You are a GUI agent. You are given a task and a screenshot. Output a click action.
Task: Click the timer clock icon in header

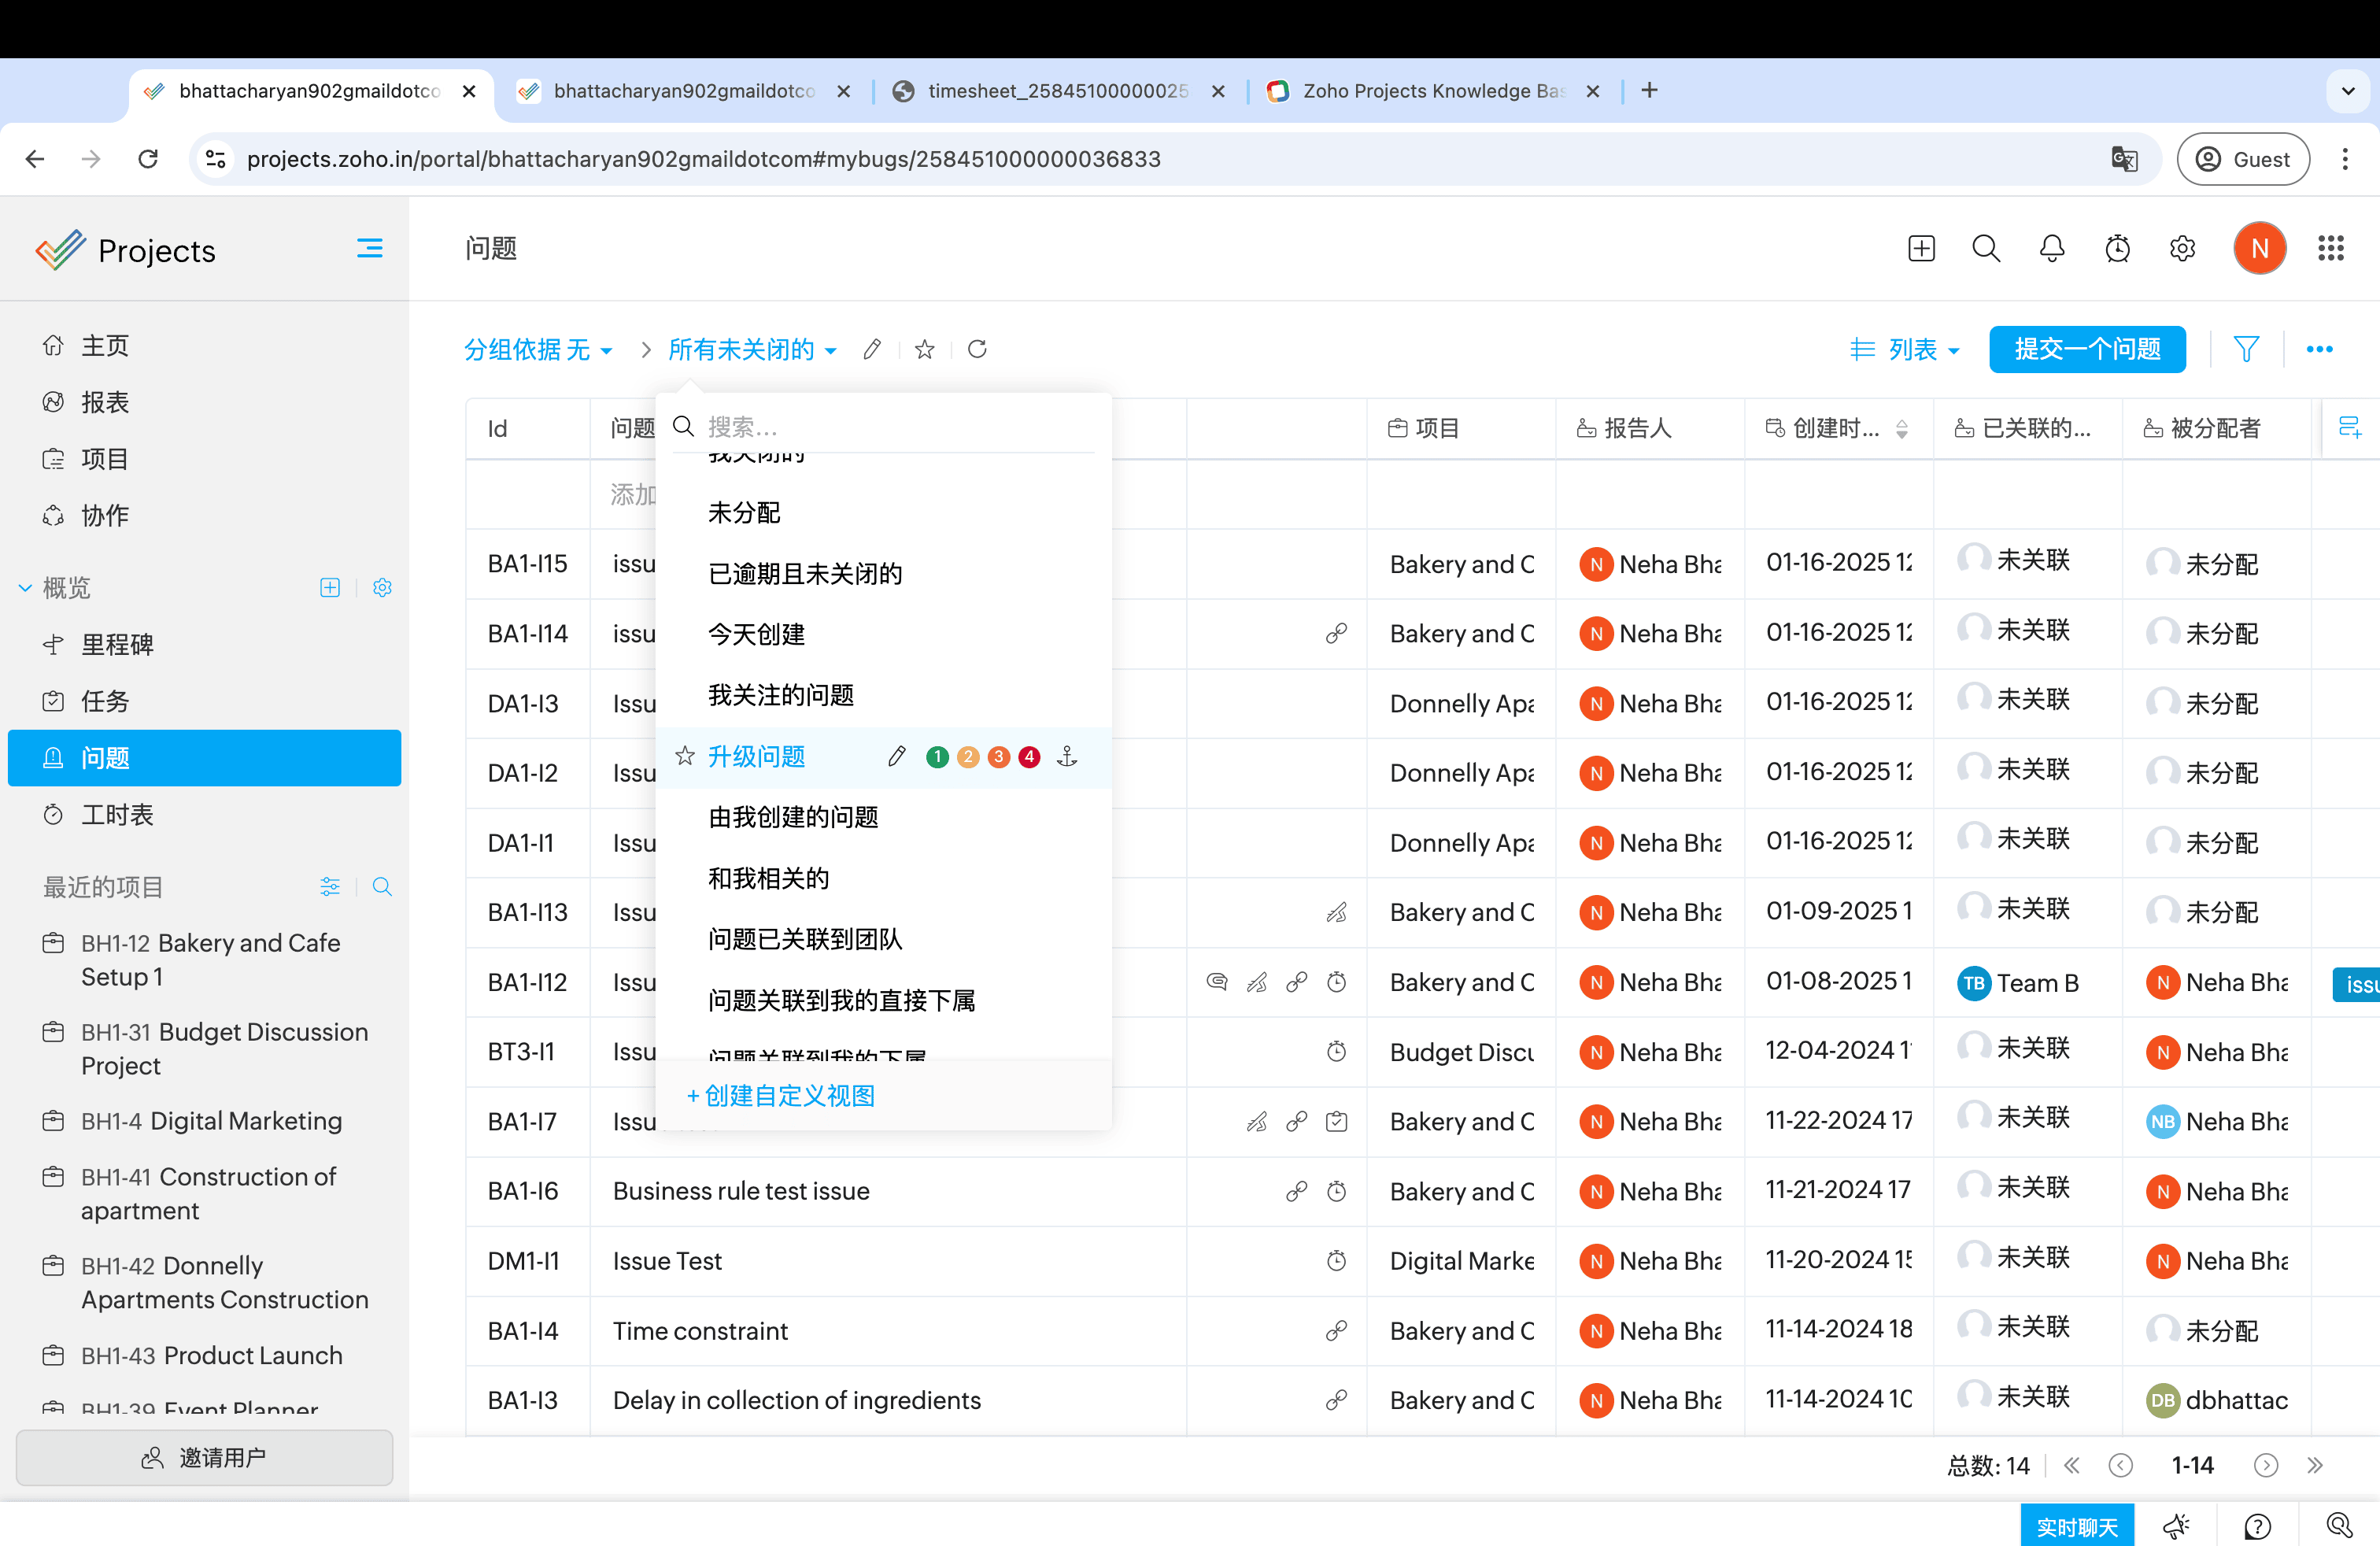pyautogui.click(x=2116, y=248)
